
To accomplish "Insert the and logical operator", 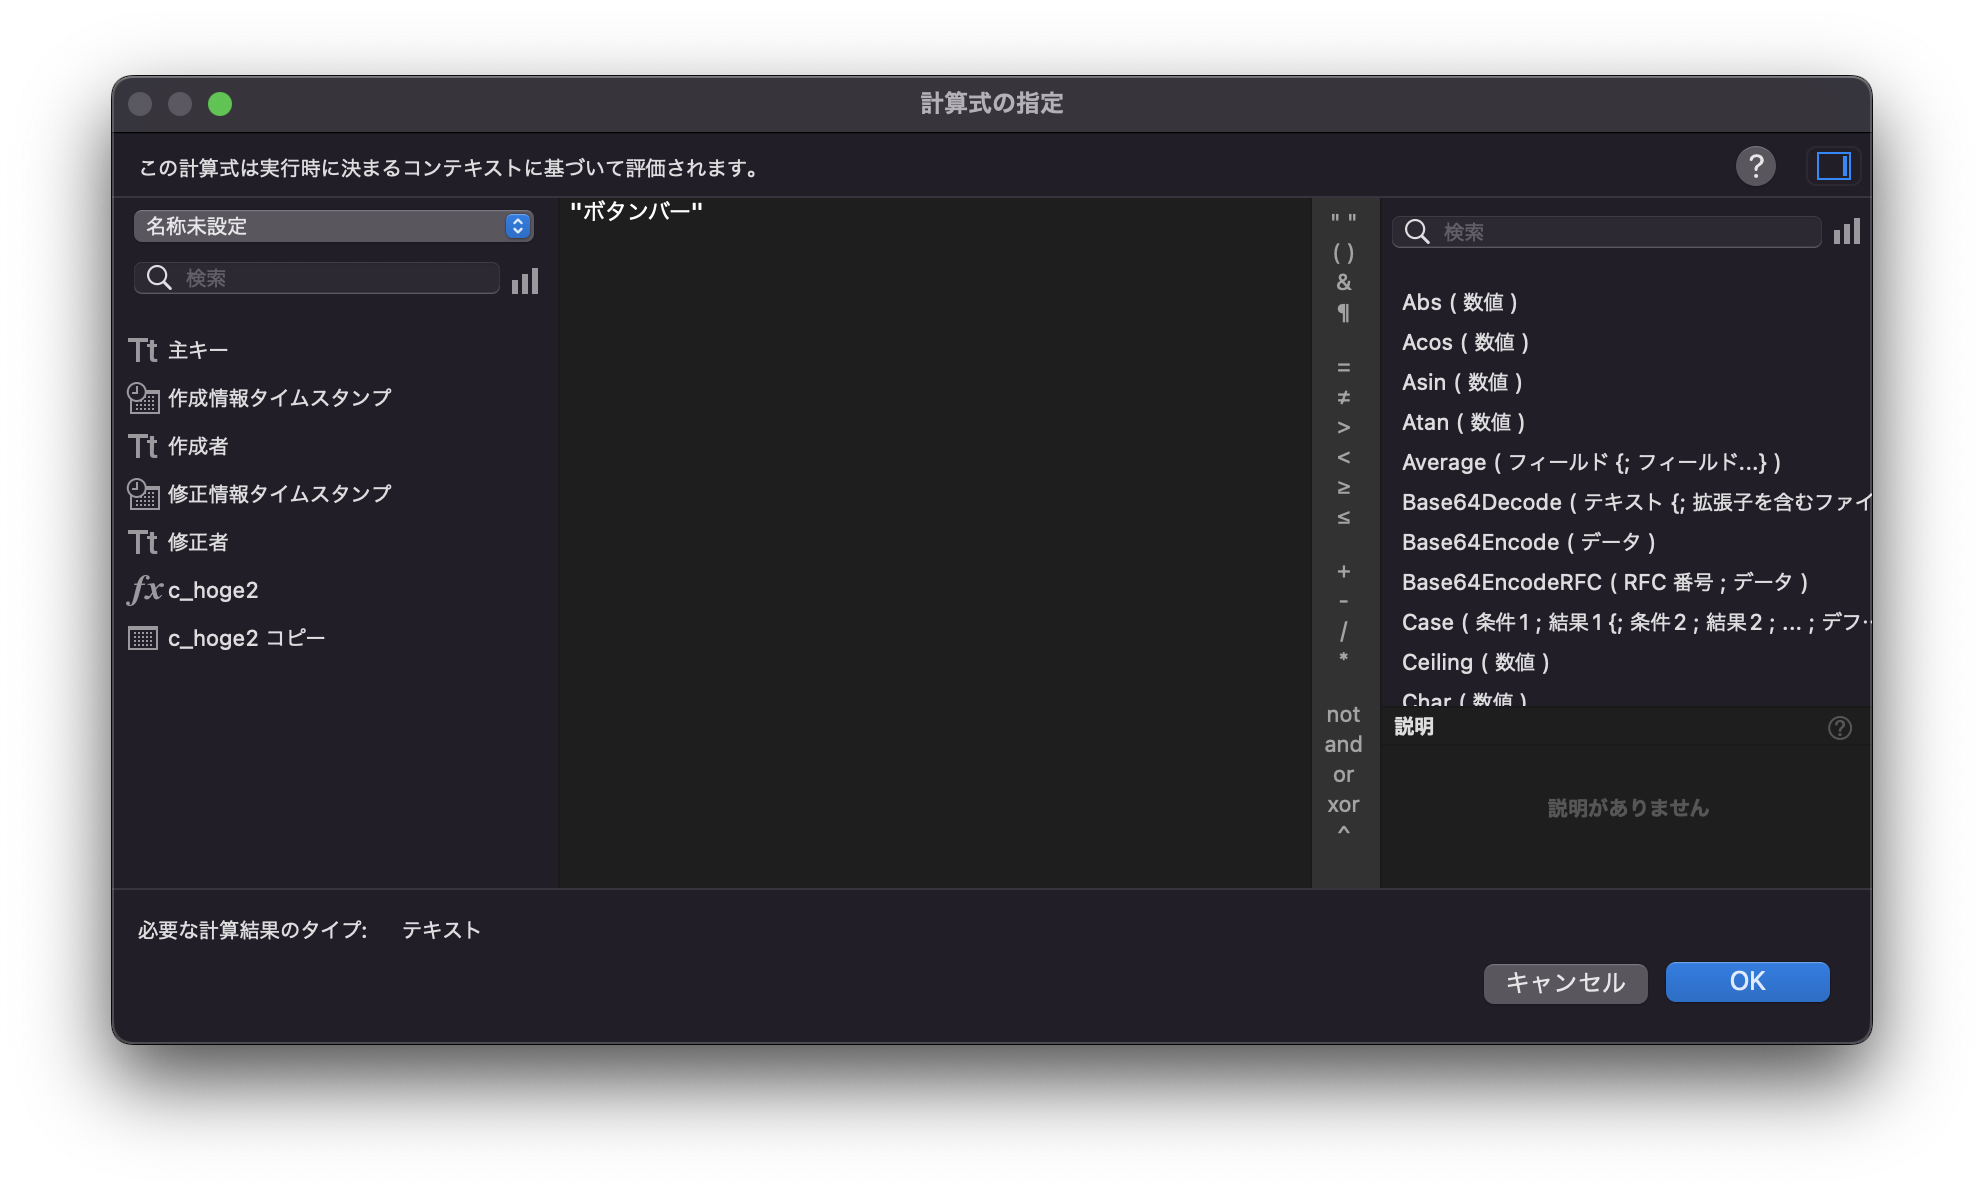I will (1344, 745).
